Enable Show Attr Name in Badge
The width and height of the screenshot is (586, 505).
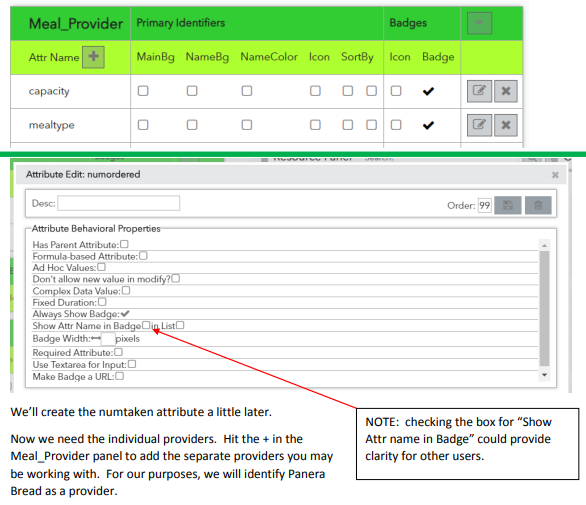pos(146,325)
